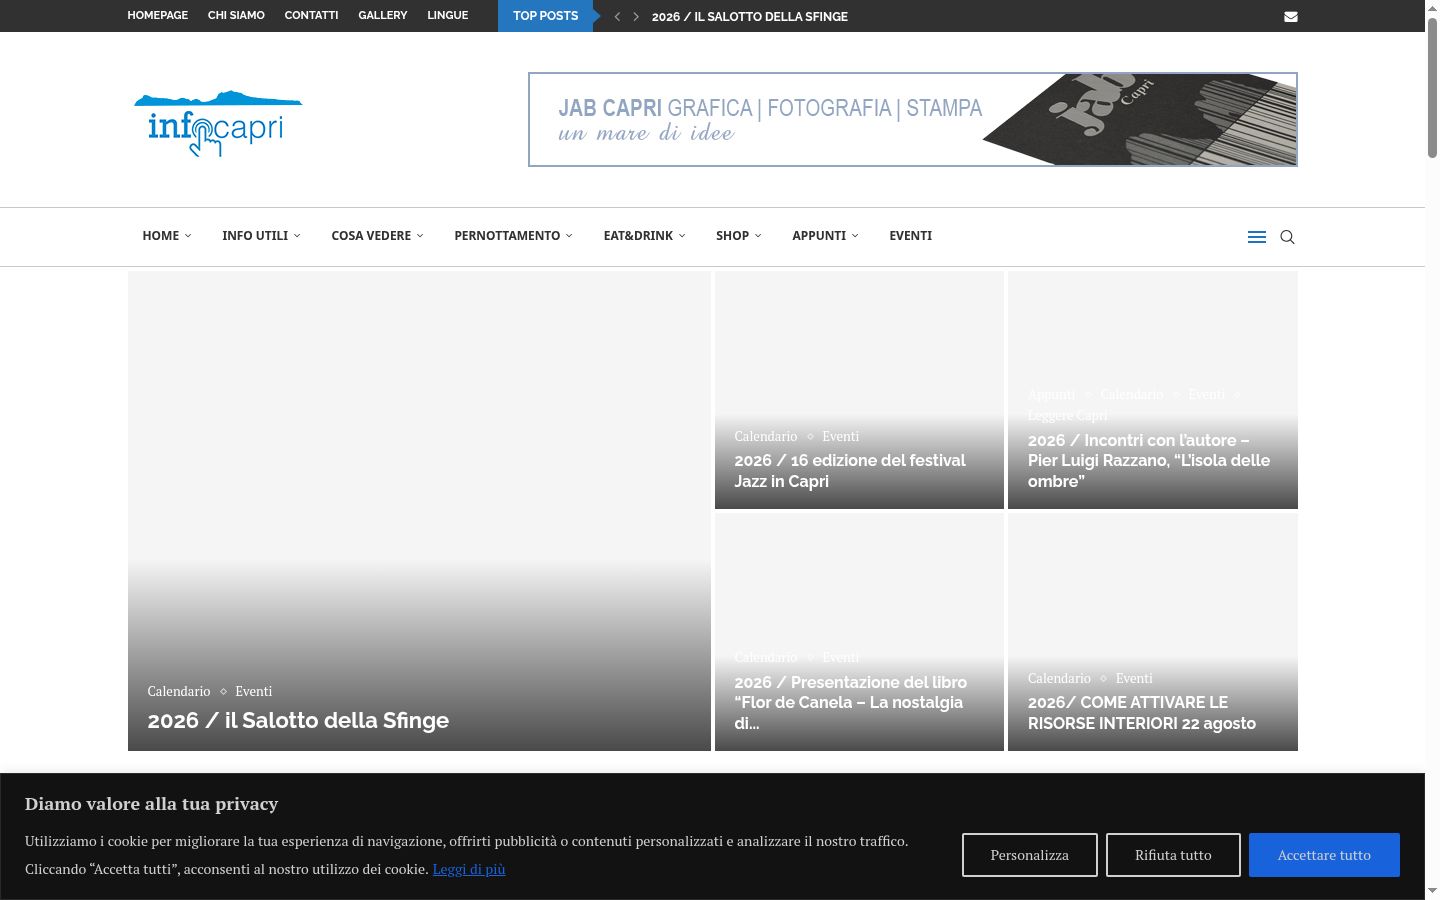This screenshot has width=1440, height=900.
Task: Open Chi Siamo in top bar
Action: (x=236, y=16)
